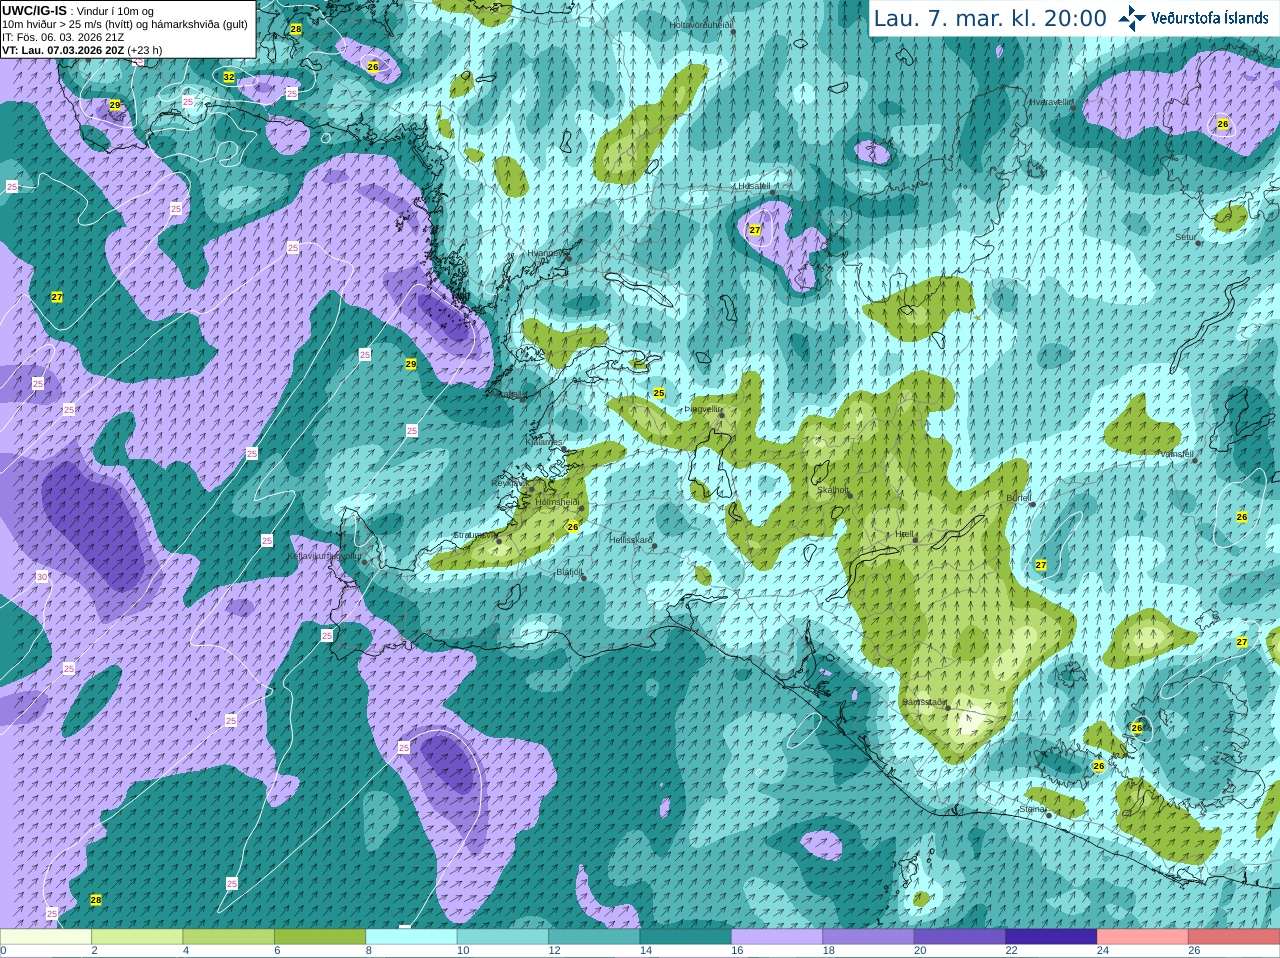
Task: Click the Straumsvík station label
Action: click(474, 535)
